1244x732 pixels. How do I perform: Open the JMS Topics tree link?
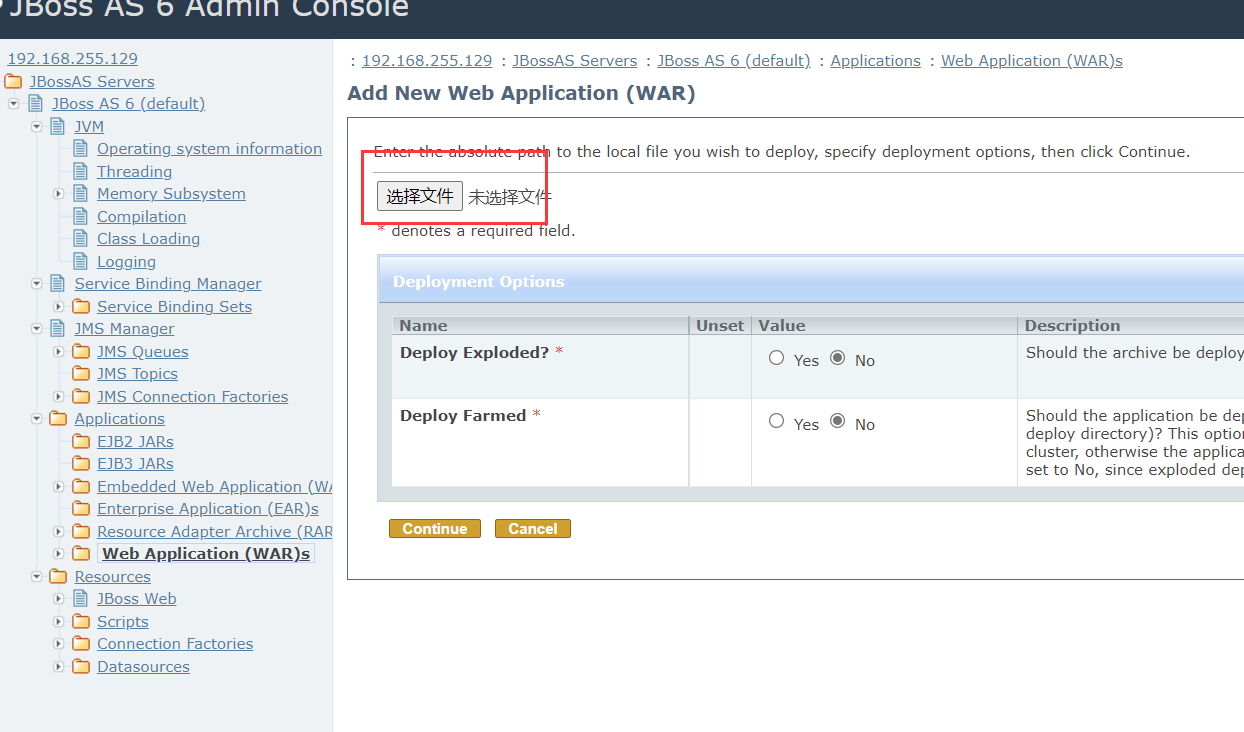tap(137, 374)
